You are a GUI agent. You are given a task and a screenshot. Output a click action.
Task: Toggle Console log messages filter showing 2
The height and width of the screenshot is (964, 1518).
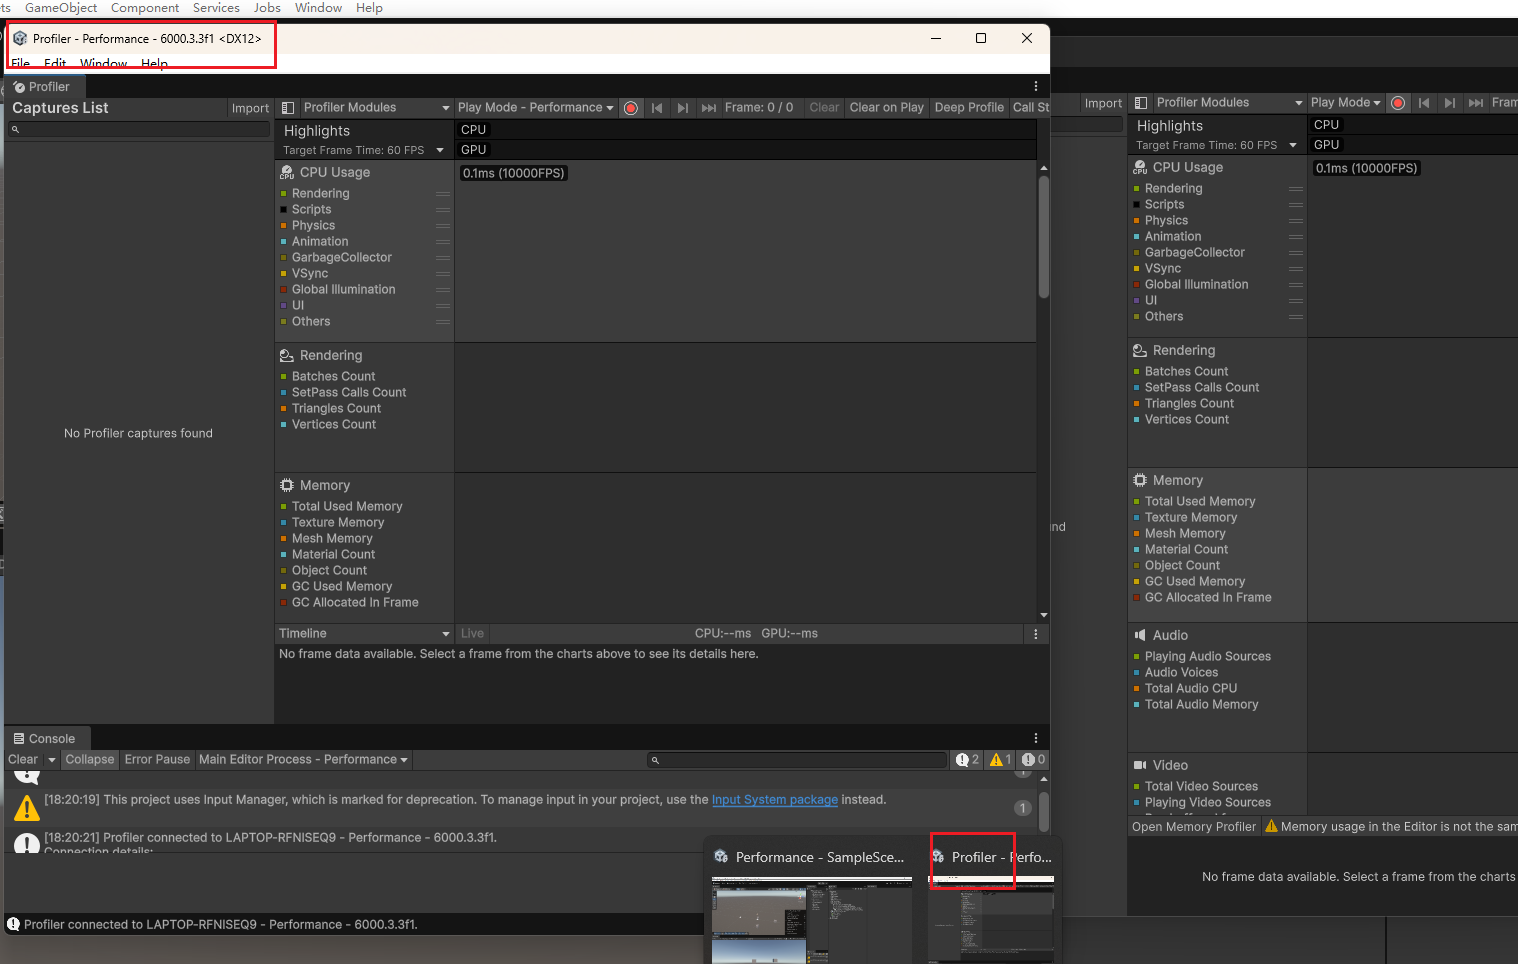[x=967, y=760]
